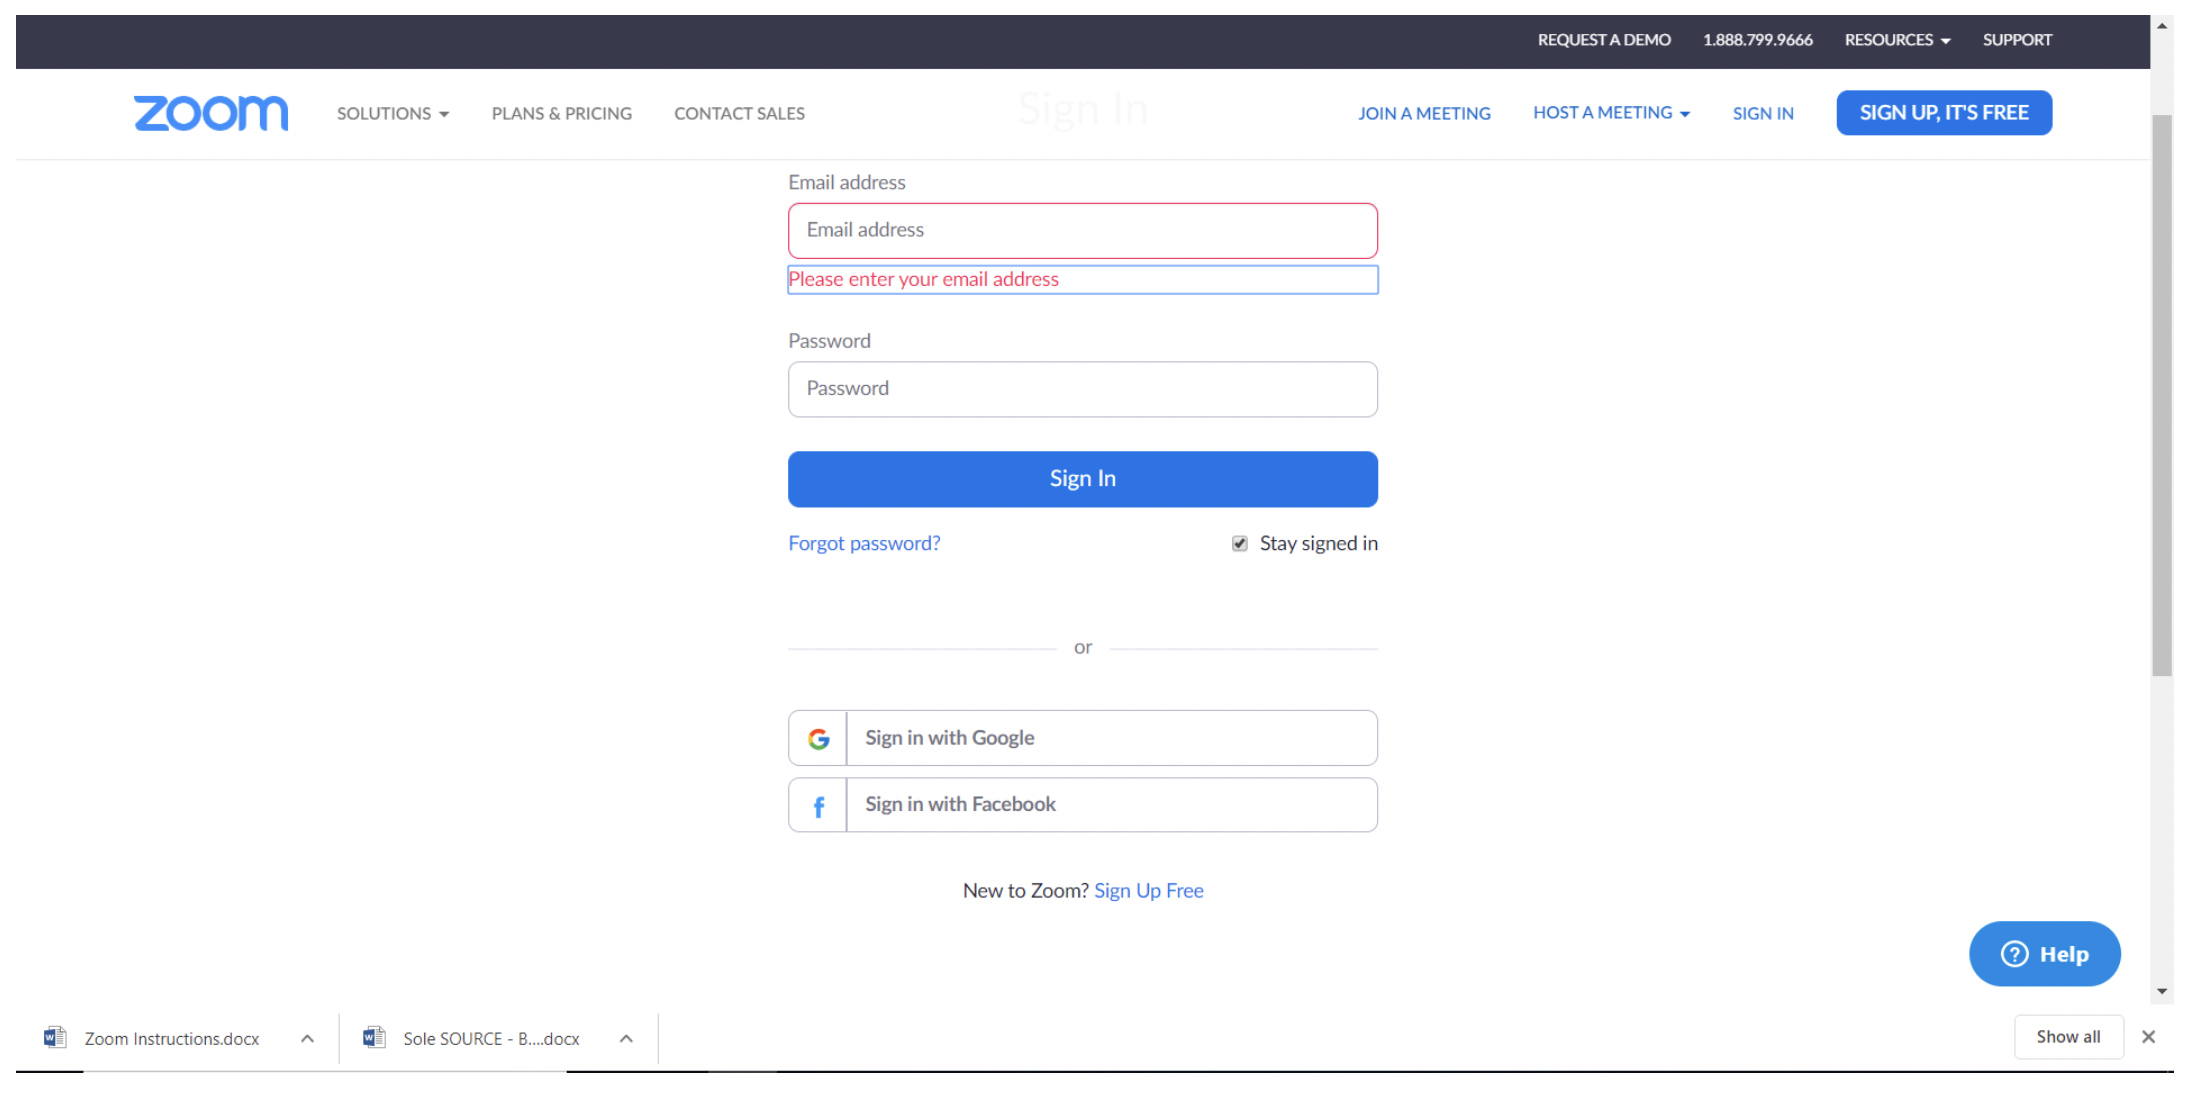This screenshot has height=1100, width=2194.
Task: Click the scrollbar up arrow
Action: pos(2162,26)
